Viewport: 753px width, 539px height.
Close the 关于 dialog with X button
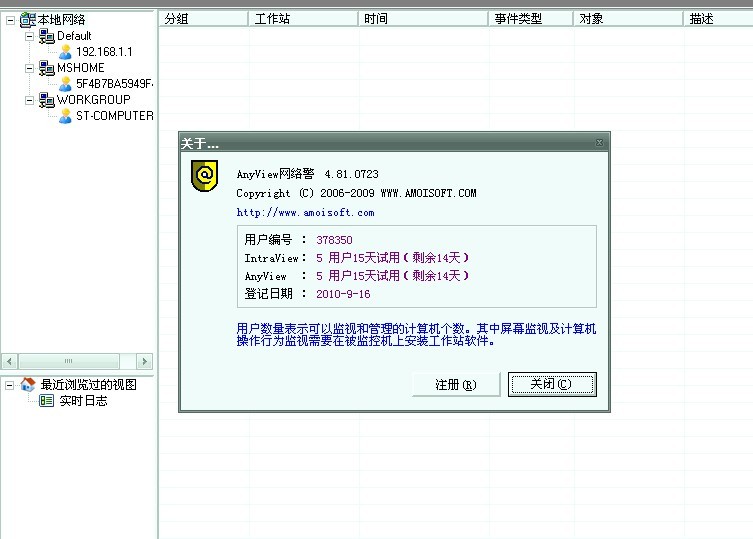pos(599,143)
